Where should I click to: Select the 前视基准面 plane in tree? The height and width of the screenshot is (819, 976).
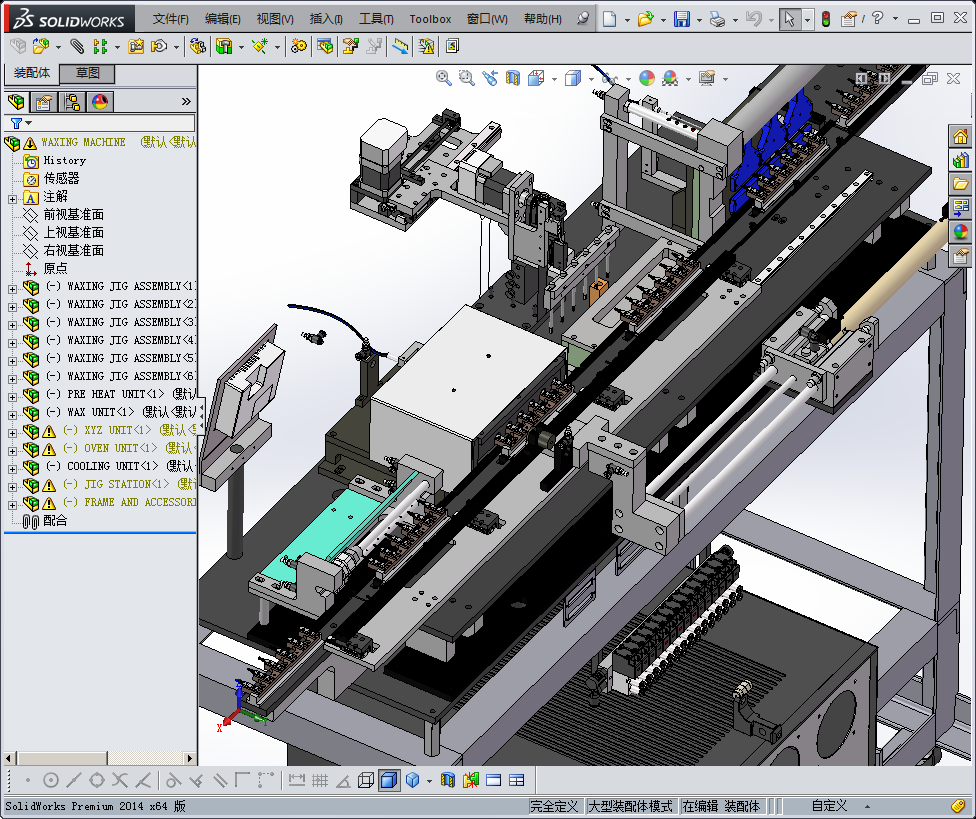click(73, 215)
